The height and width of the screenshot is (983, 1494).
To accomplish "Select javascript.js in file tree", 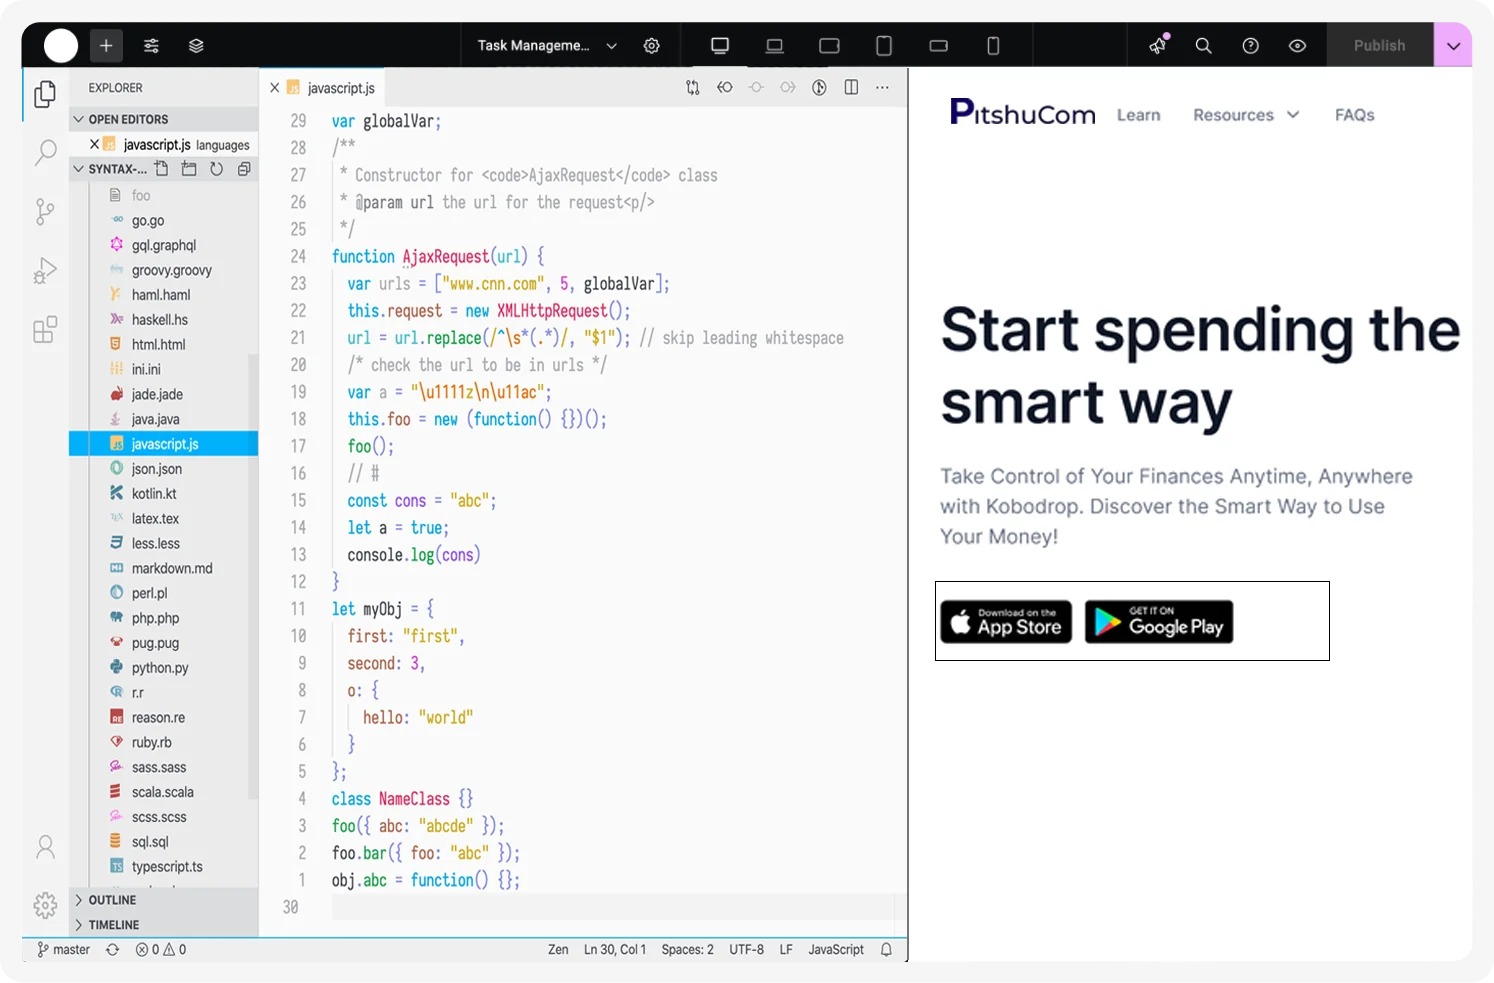I will (x=164, y=443).
